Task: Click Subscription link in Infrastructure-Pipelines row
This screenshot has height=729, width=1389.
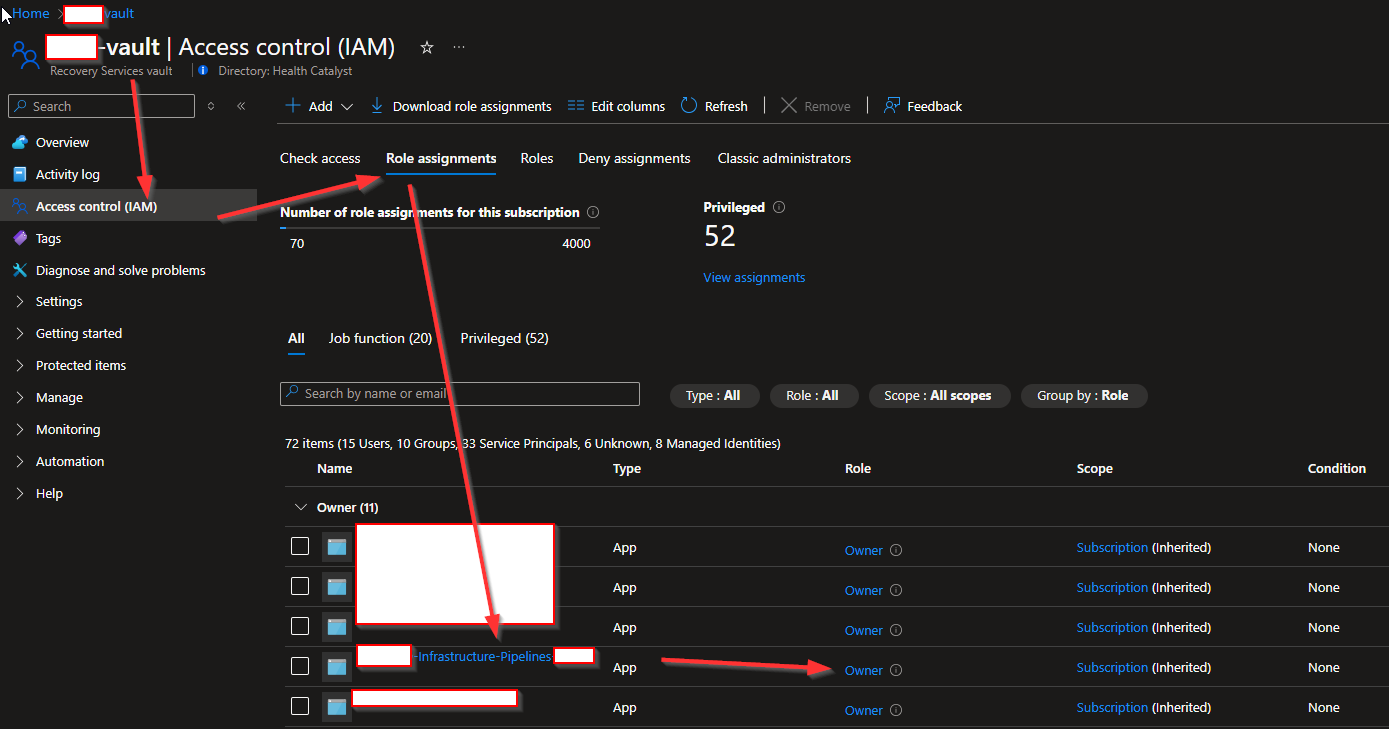Action: [1112, 667]
